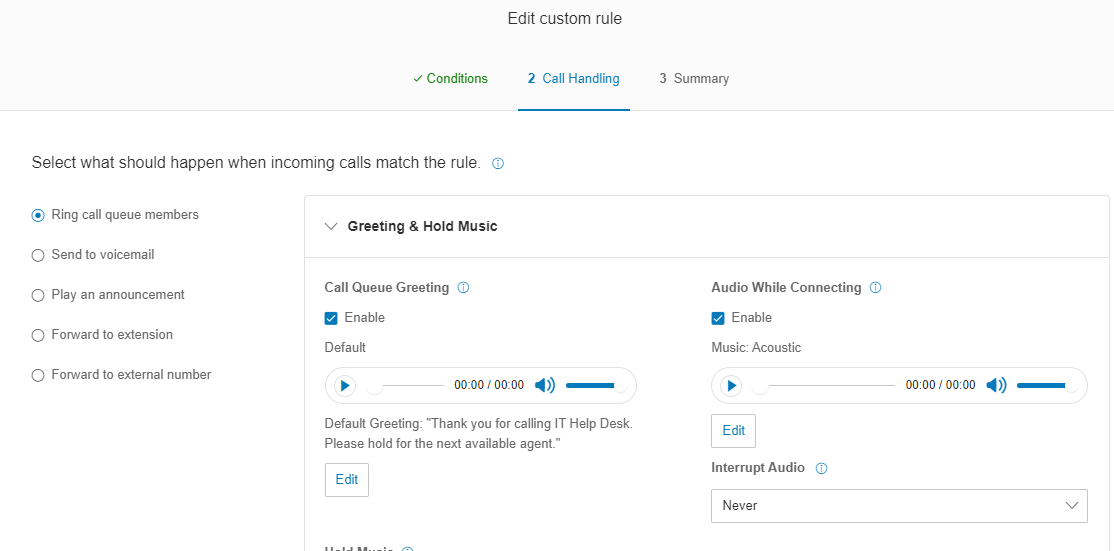Edit the Audio While Connecting music
Screen dimensions: 1114x551
tap(733, 430)
